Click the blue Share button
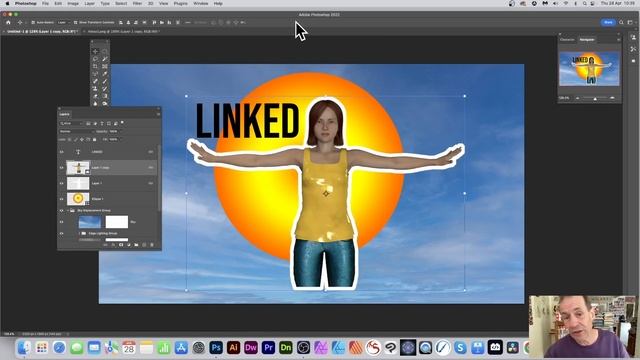This screenshot has width=640, height=360. [608, 22]
